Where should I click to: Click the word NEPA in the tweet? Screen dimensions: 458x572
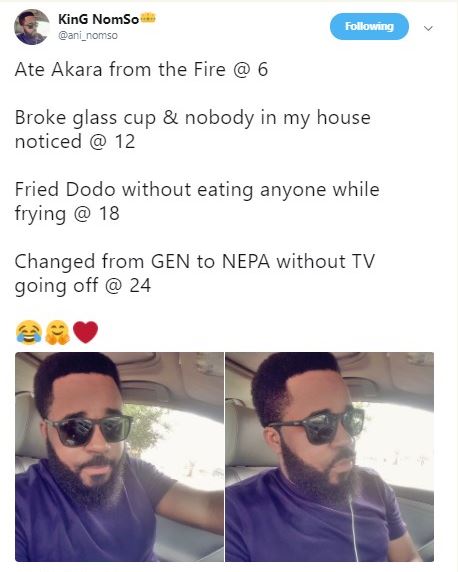click(246, 262)
